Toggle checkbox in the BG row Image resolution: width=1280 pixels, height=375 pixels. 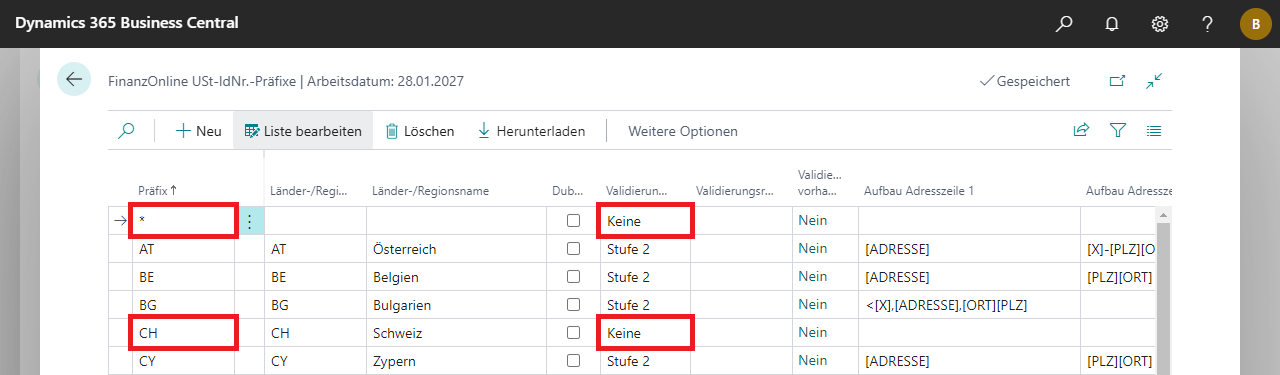pyautogui.click(x=573, y=305)
